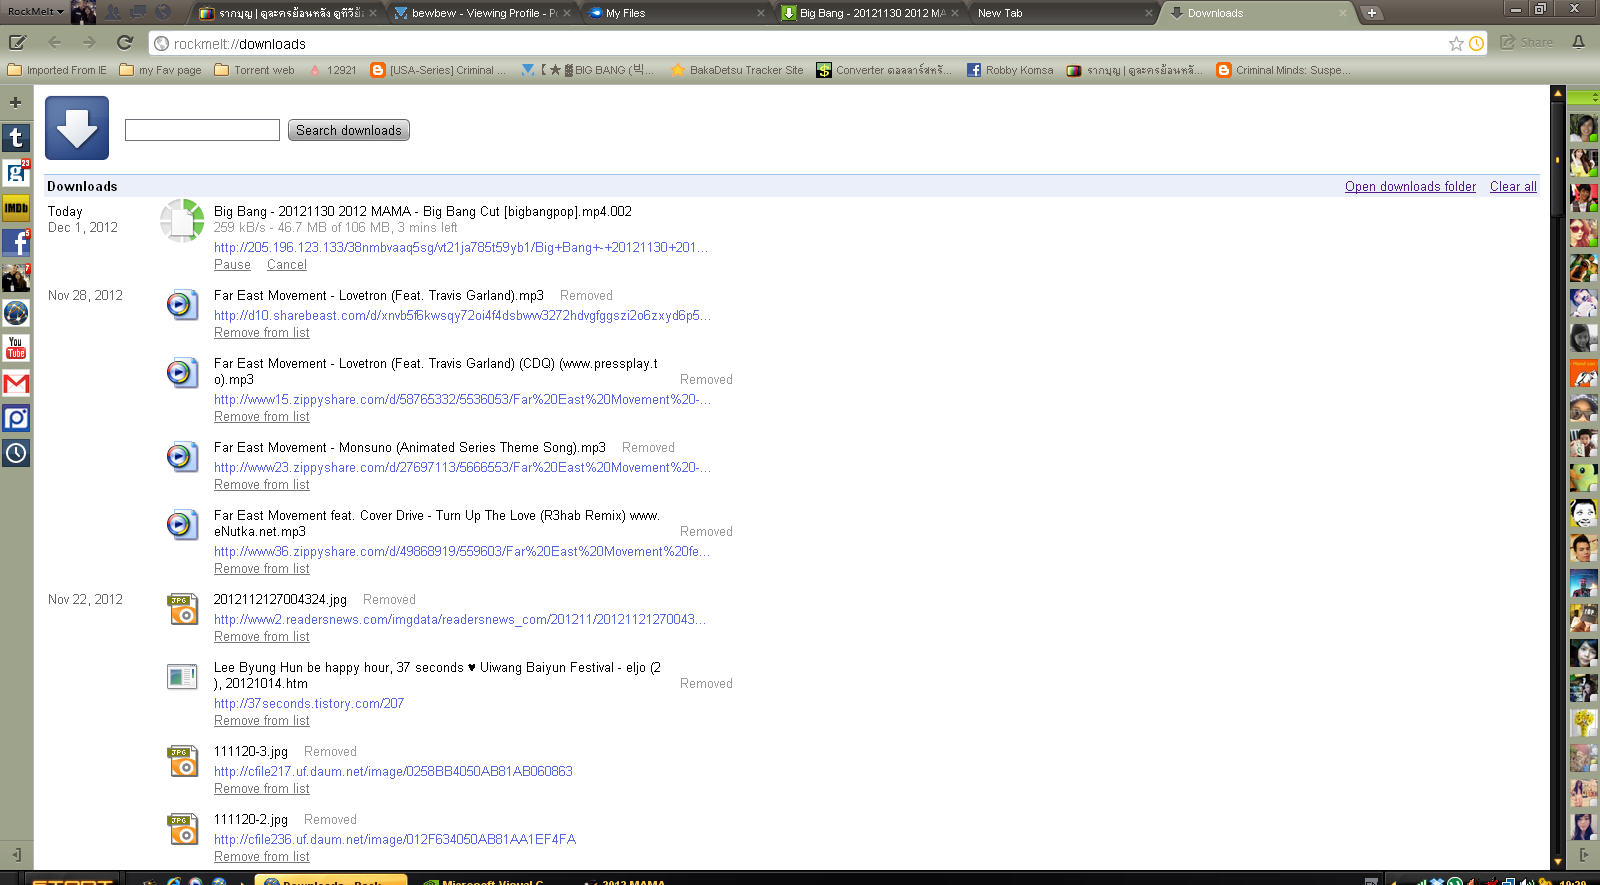Click the profile picture next to RockMelt menu
Viewport: 1600px width, 885px height.
click(x=83, y=12)
